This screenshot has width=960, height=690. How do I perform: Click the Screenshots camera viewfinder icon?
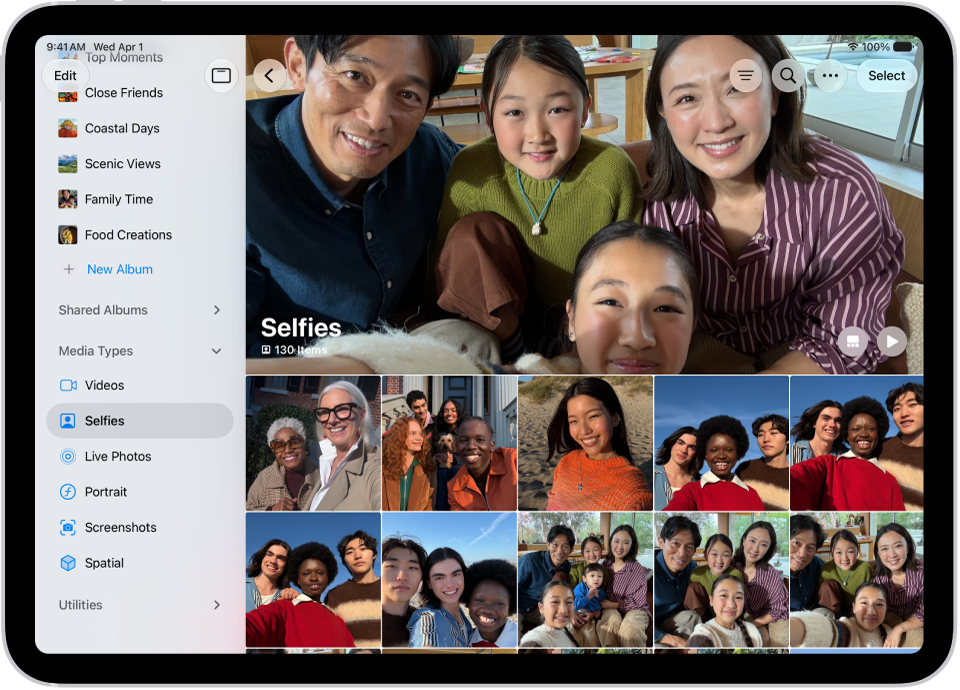(68, 527)
